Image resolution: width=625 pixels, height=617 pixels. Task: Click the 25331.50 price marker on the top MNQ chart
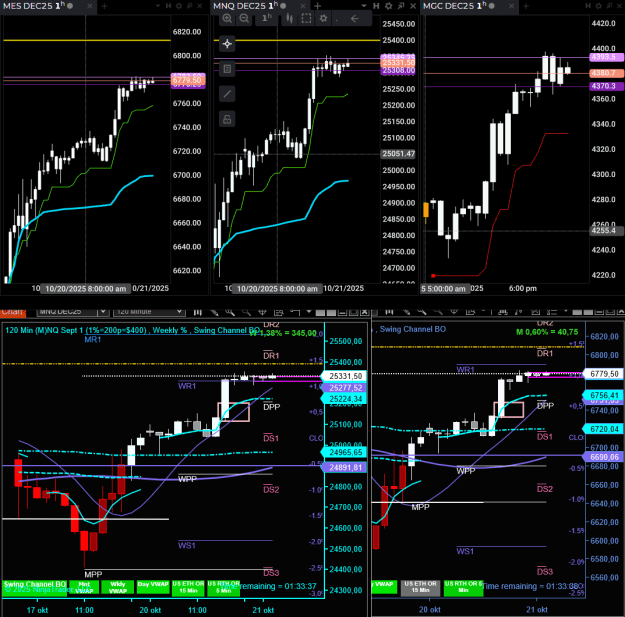[398, 63]
